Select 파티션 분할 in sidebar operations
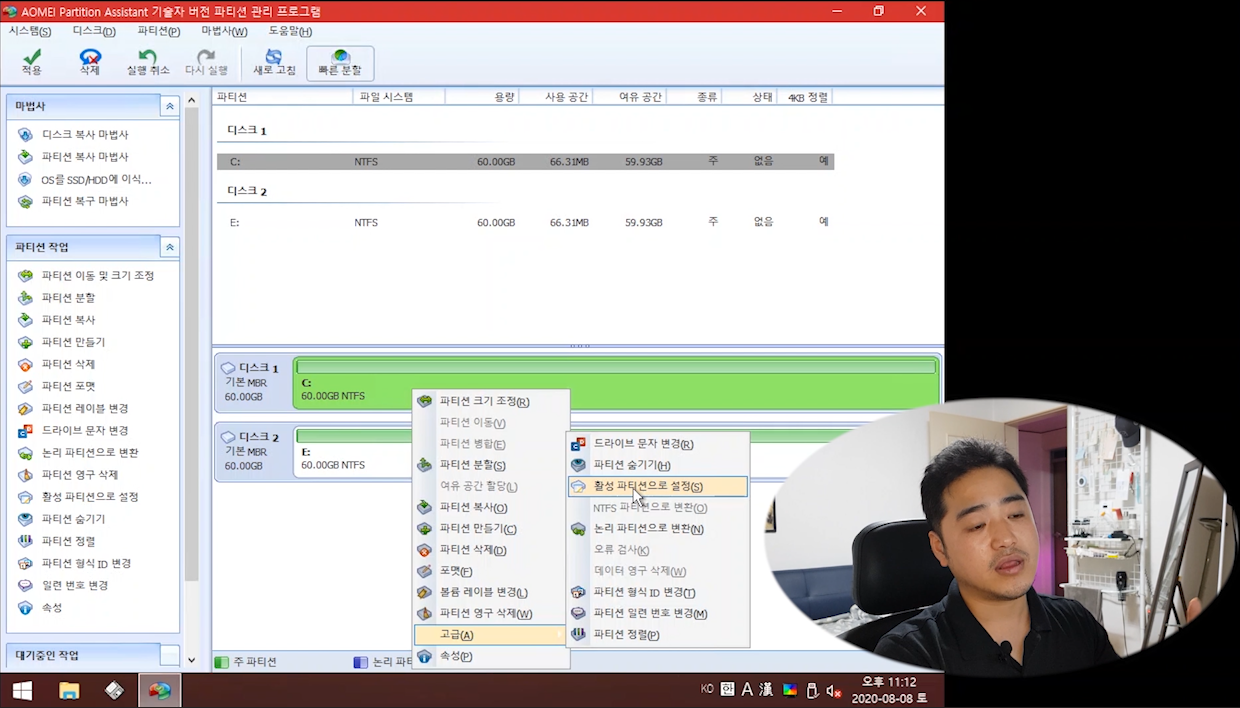 coord(57,297)
